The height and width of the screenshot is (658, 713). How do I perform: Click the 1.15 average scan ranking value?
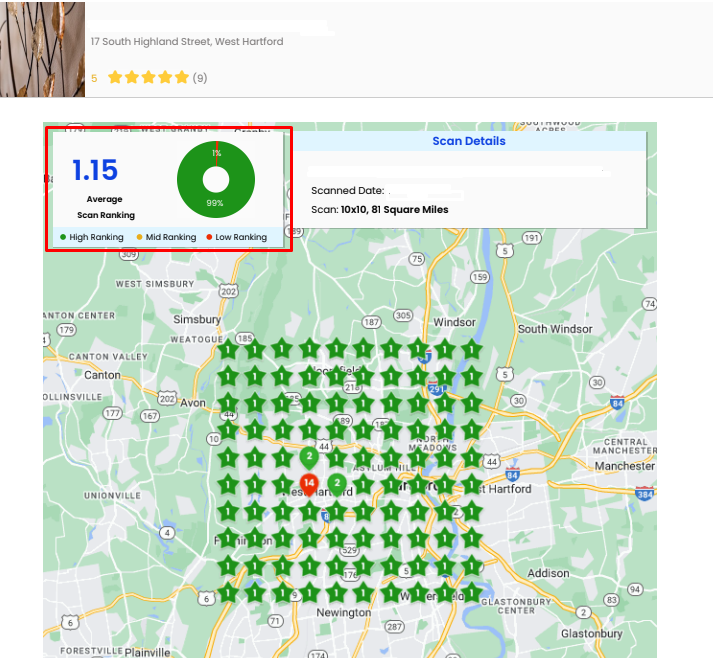pos(95,170)
